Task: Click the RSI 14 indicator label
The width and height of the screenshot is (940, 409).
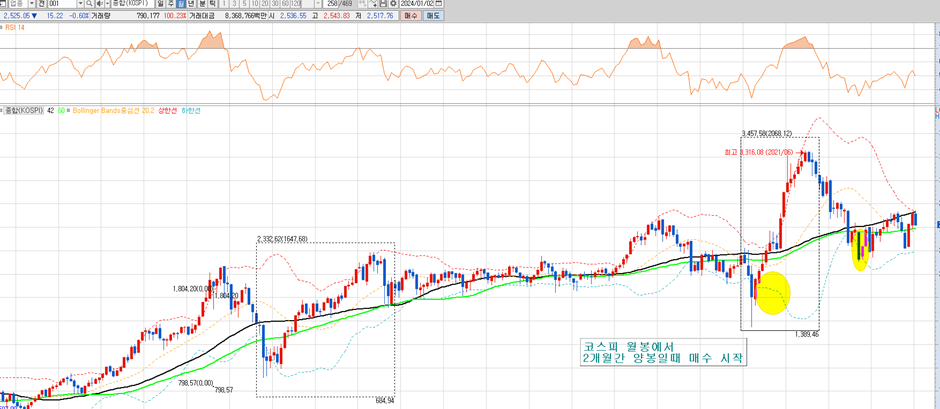Action: (x=14, y=27)
